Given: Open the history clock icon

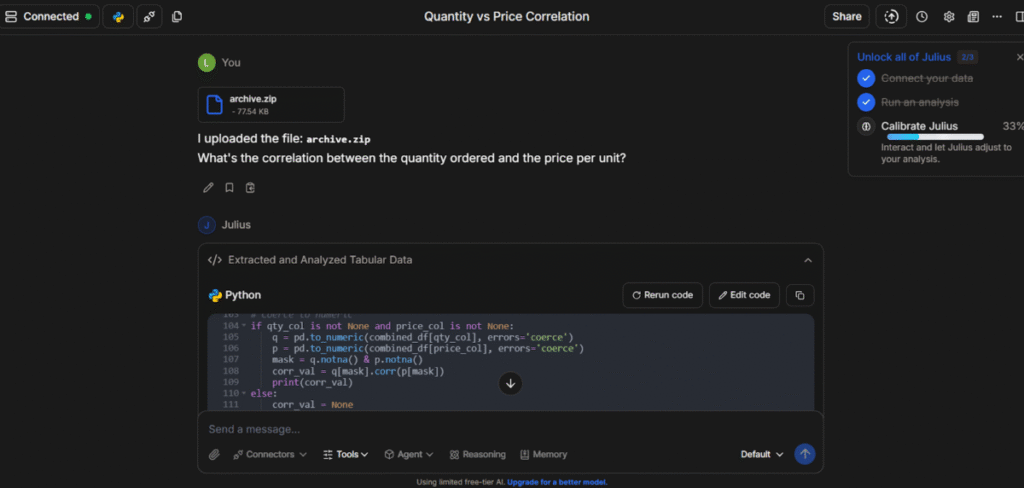Looking at the screenshot, I should 921,16.
